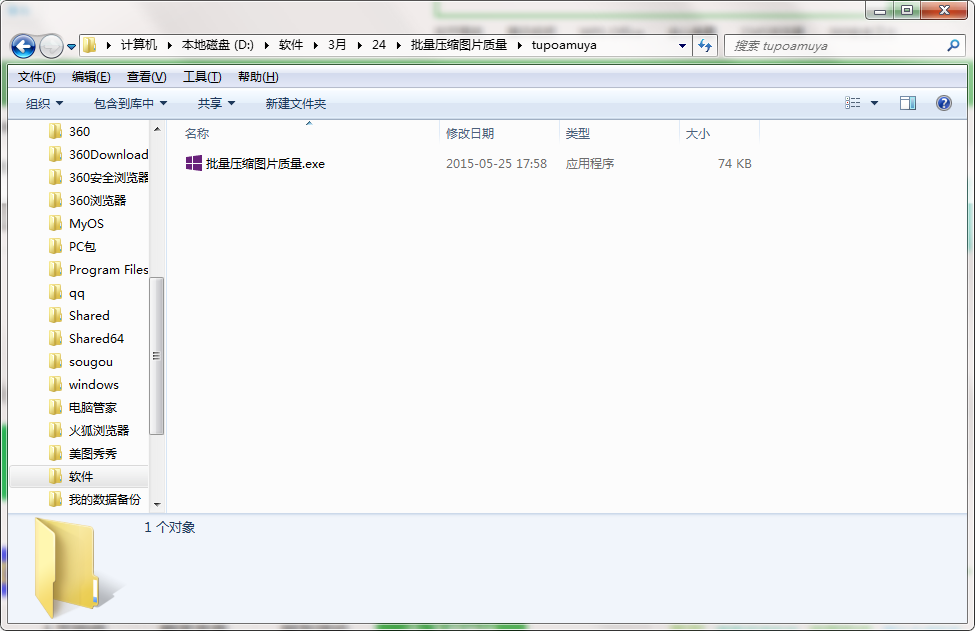The height and width of the screenshot is (631, 975).
Task: Select the 360 folder in tree
Action: pos(79,131)
